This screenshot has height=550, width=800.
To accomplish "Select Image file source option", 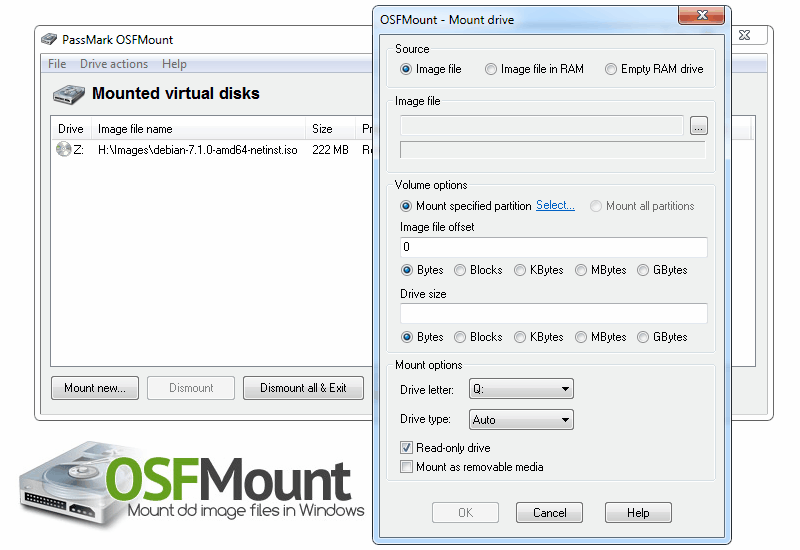I will (x=431, y=69).
